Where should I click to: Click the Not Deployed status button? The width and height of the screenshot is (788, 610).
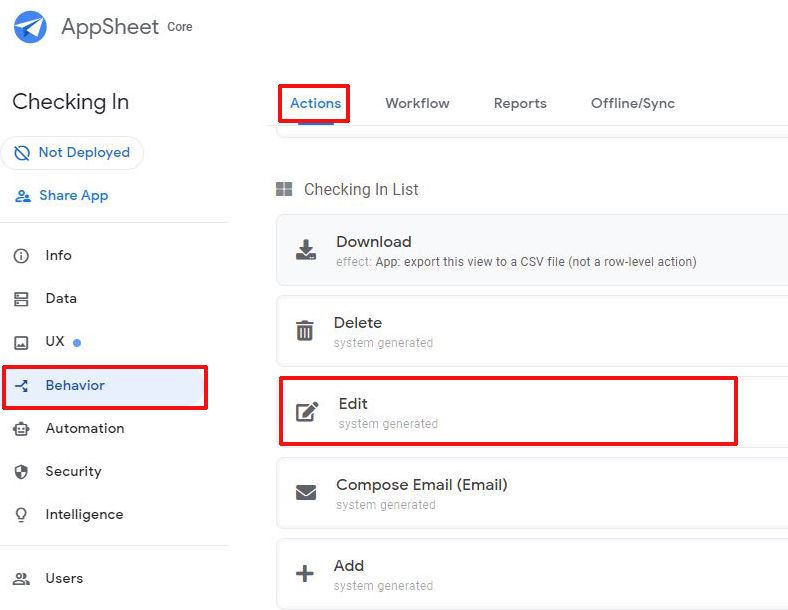(72, 153)
